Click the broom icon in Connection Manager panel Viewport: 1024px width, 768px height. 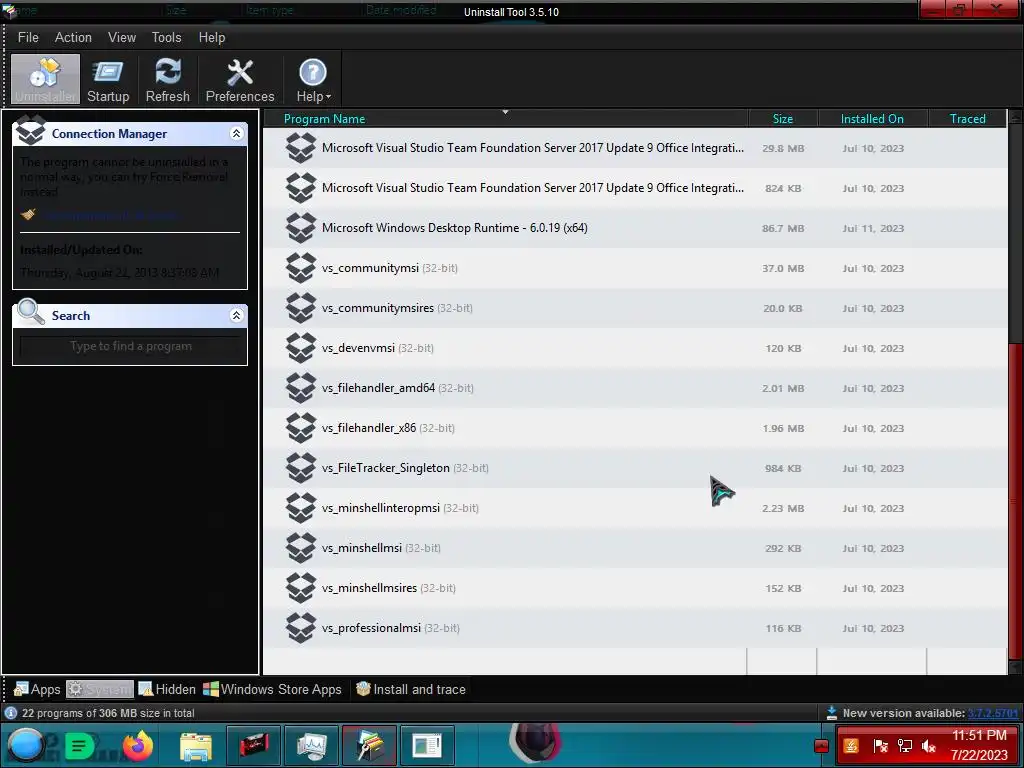pyautogui.click(x=28, y=214)
